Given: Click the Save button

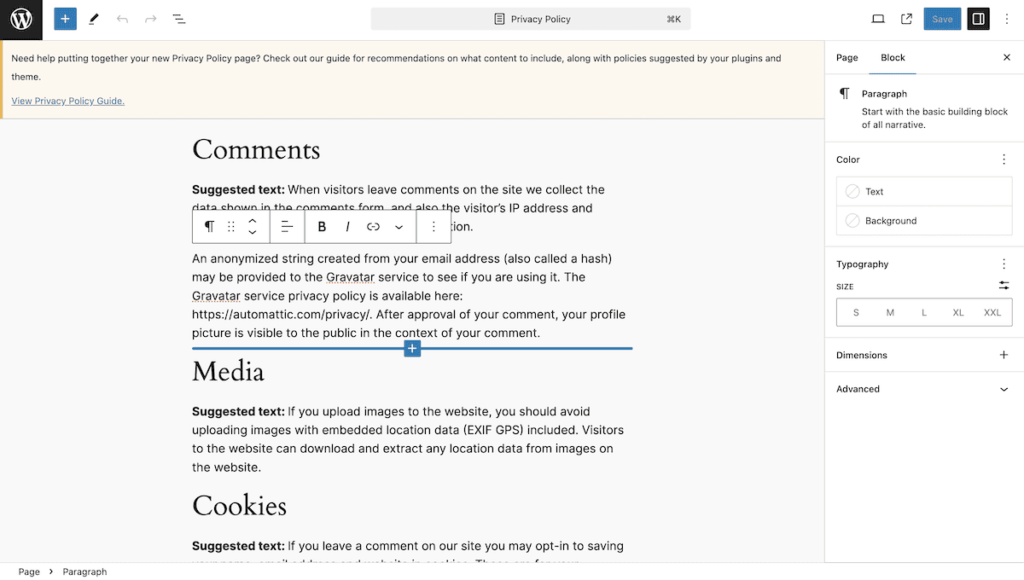Looking at the screenshot, I should pyautogui.click(x=942, y=19).
